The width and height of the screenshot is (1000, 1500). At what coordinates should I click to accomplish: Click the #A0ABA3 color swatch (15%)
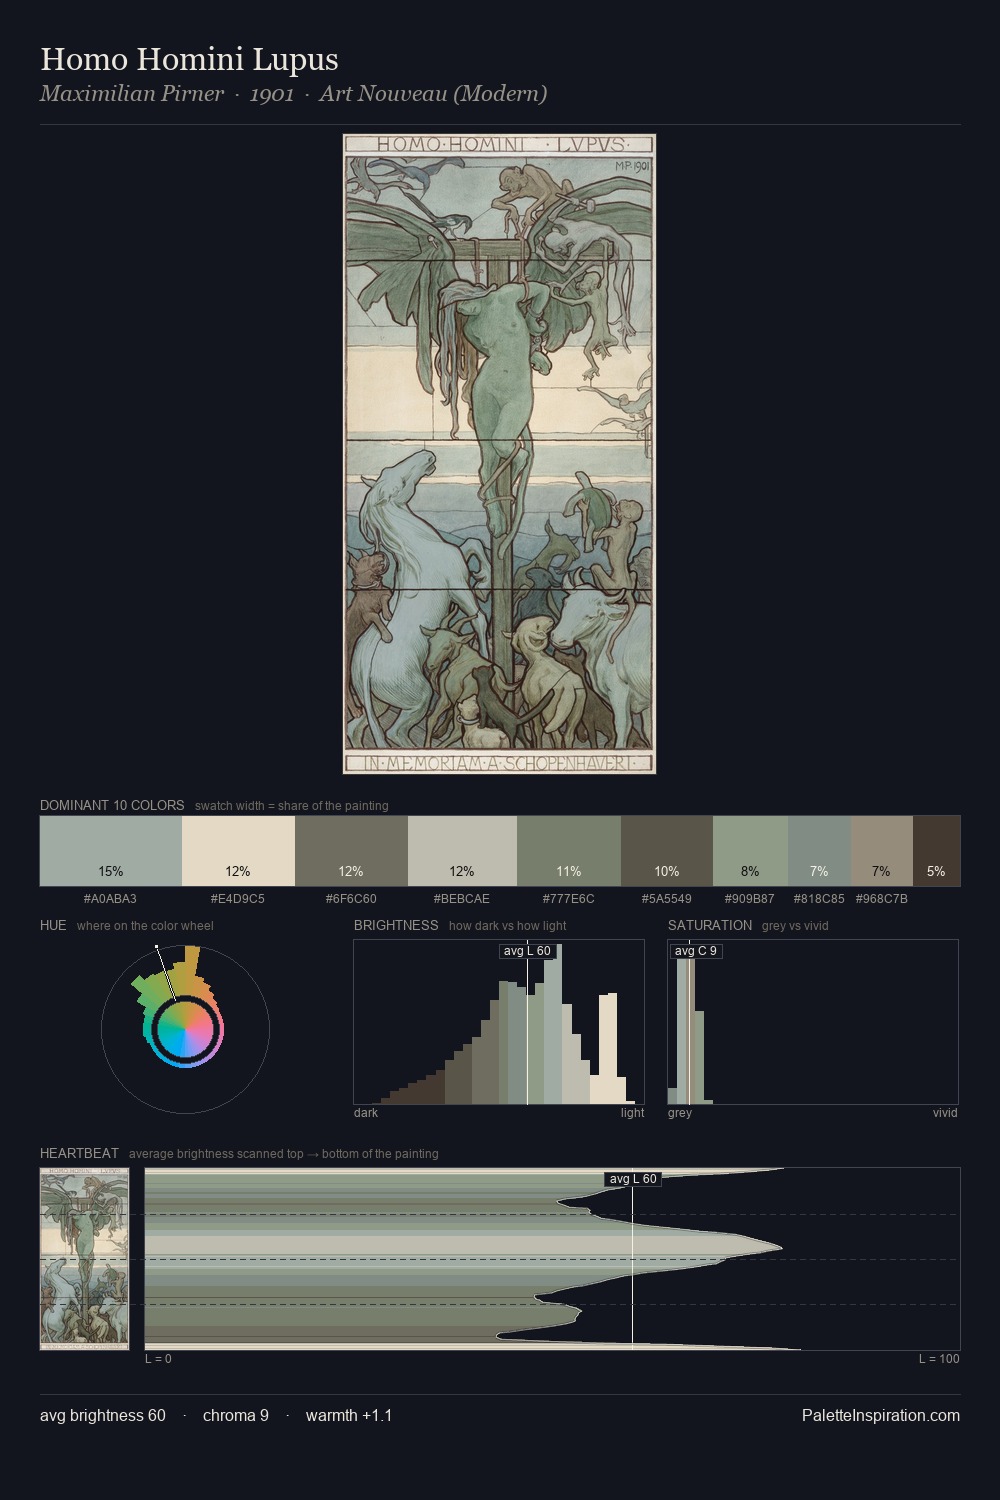(111, 851)
